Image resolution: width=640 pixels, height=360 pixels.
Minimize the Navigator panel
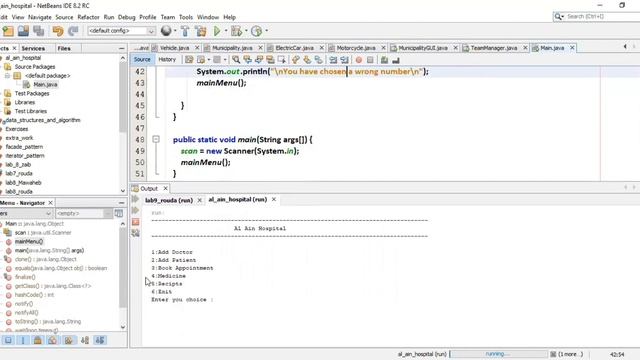tap(122, 202)
